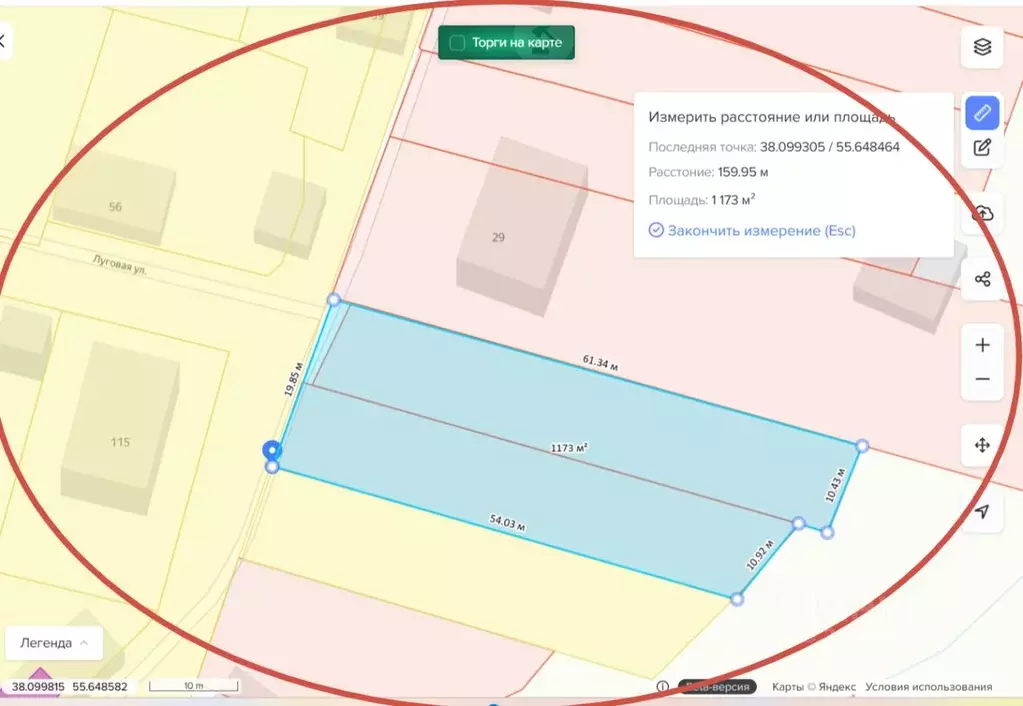Zoom out with the minus button

[982, 380]
